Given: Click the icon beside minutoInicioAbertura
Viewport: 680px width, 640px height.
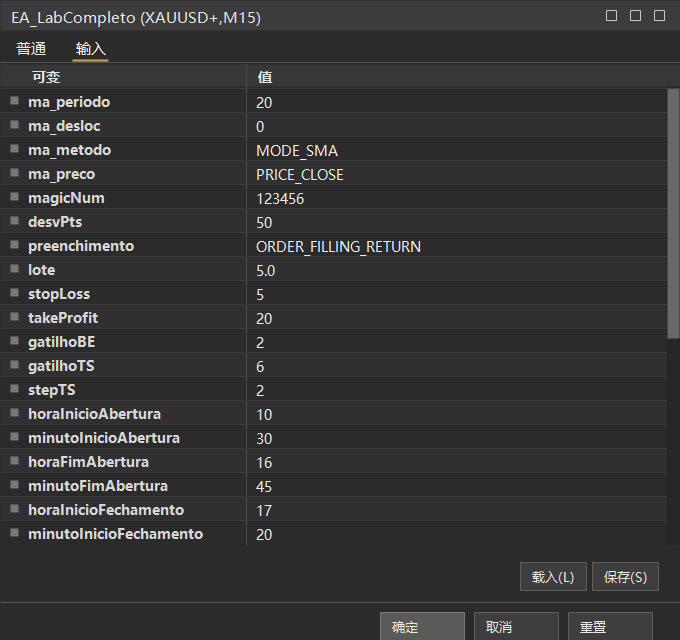Looking at the screenshot, I should coord(14,437).
